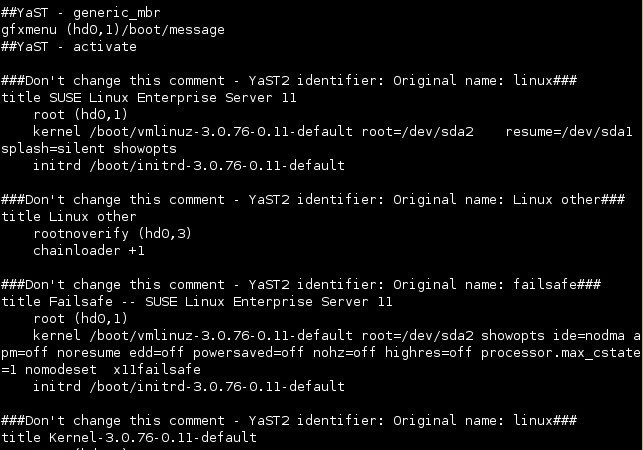Click the 'title Linux other' line
This screenshot has width=643, height=450.
coord(68,217)
